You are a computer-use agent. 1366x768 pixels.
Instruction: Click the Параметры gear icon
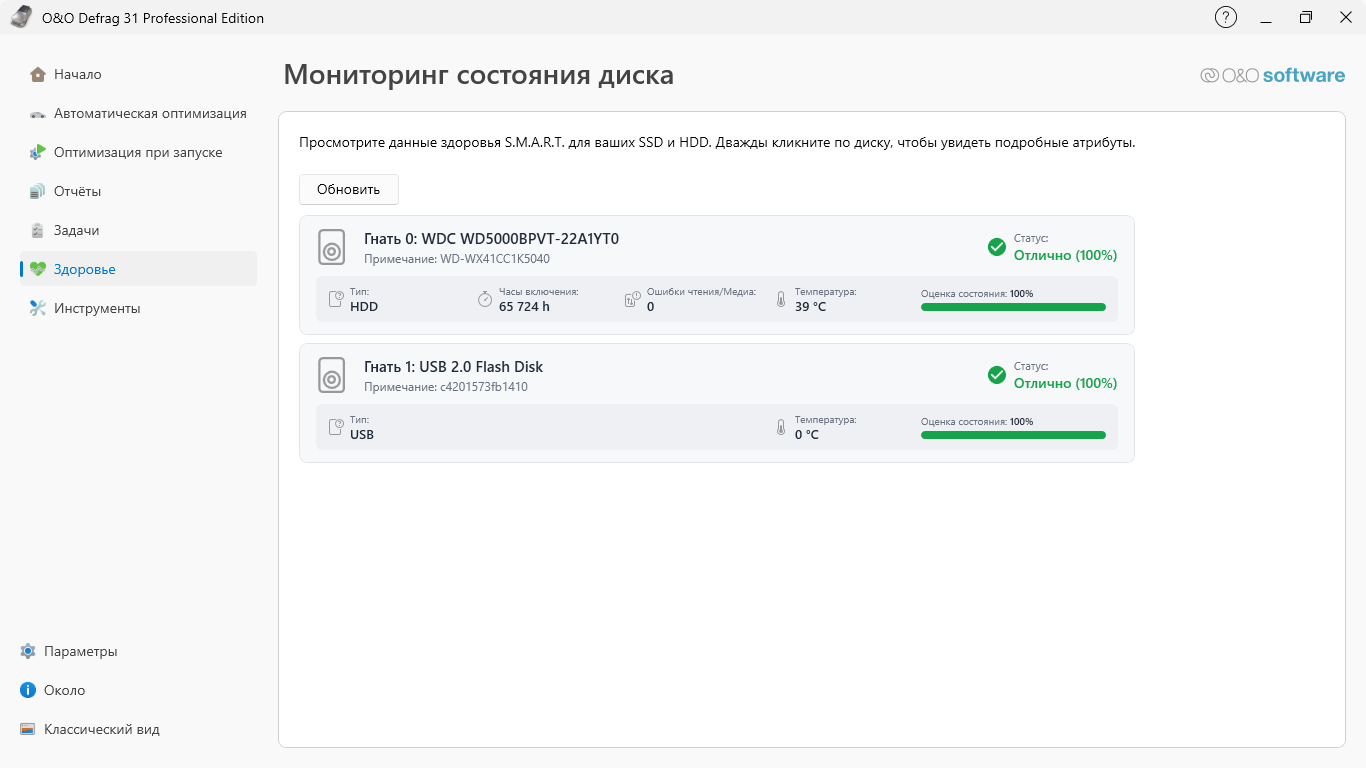click(x=28, y=651)
